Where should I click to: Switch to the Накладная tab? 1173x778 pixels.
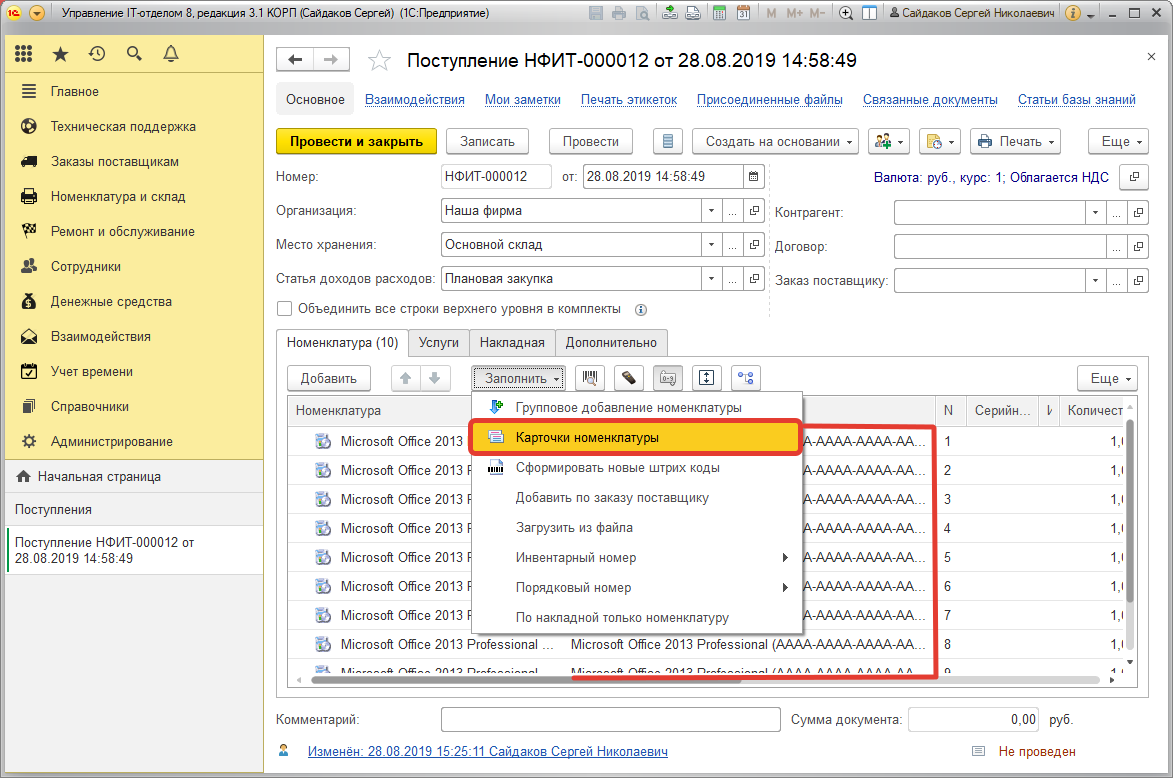coord(512,343)
